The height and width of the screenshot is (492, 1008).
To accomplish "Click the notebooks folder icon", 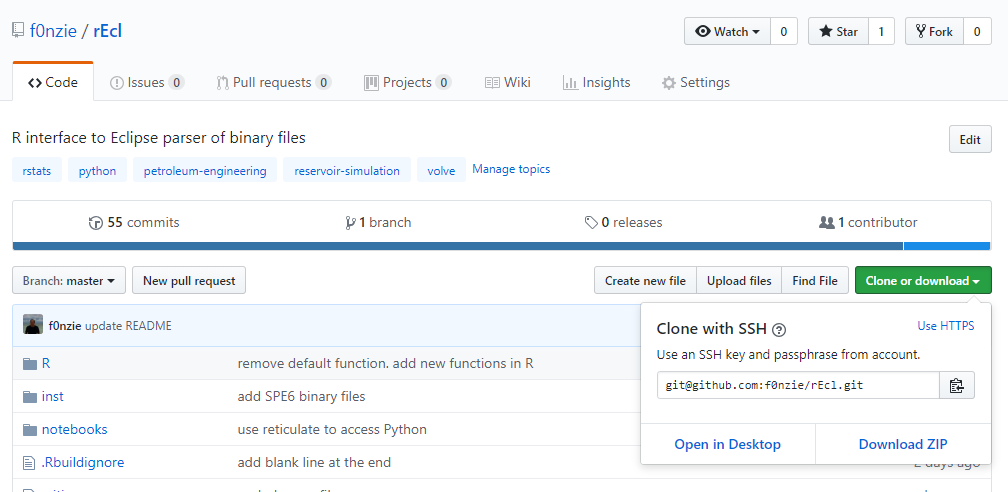I will [x=29, y=429].
